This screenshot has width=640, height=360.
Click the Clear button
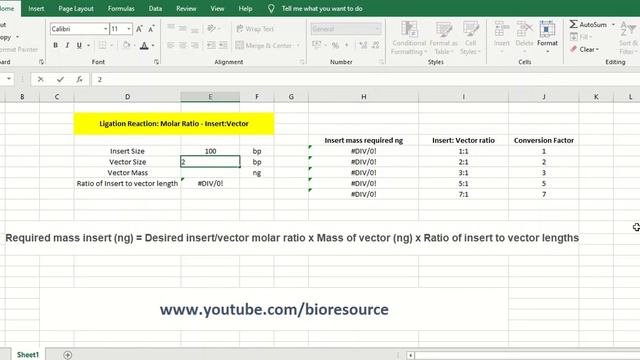[x=584, y=49]
